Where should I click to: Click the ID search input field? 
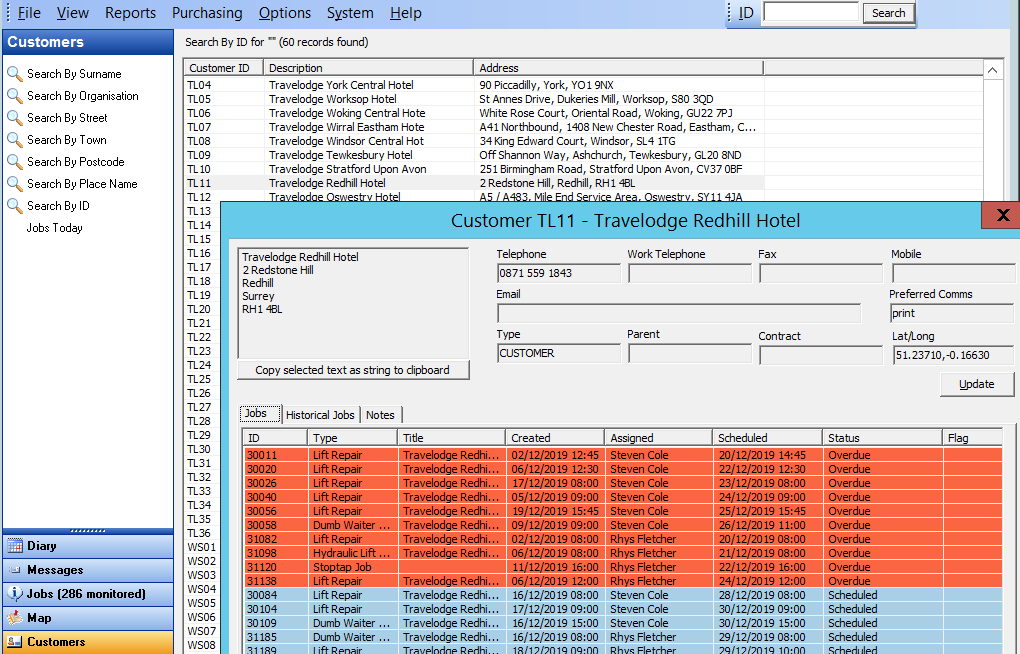coord(810,12)
